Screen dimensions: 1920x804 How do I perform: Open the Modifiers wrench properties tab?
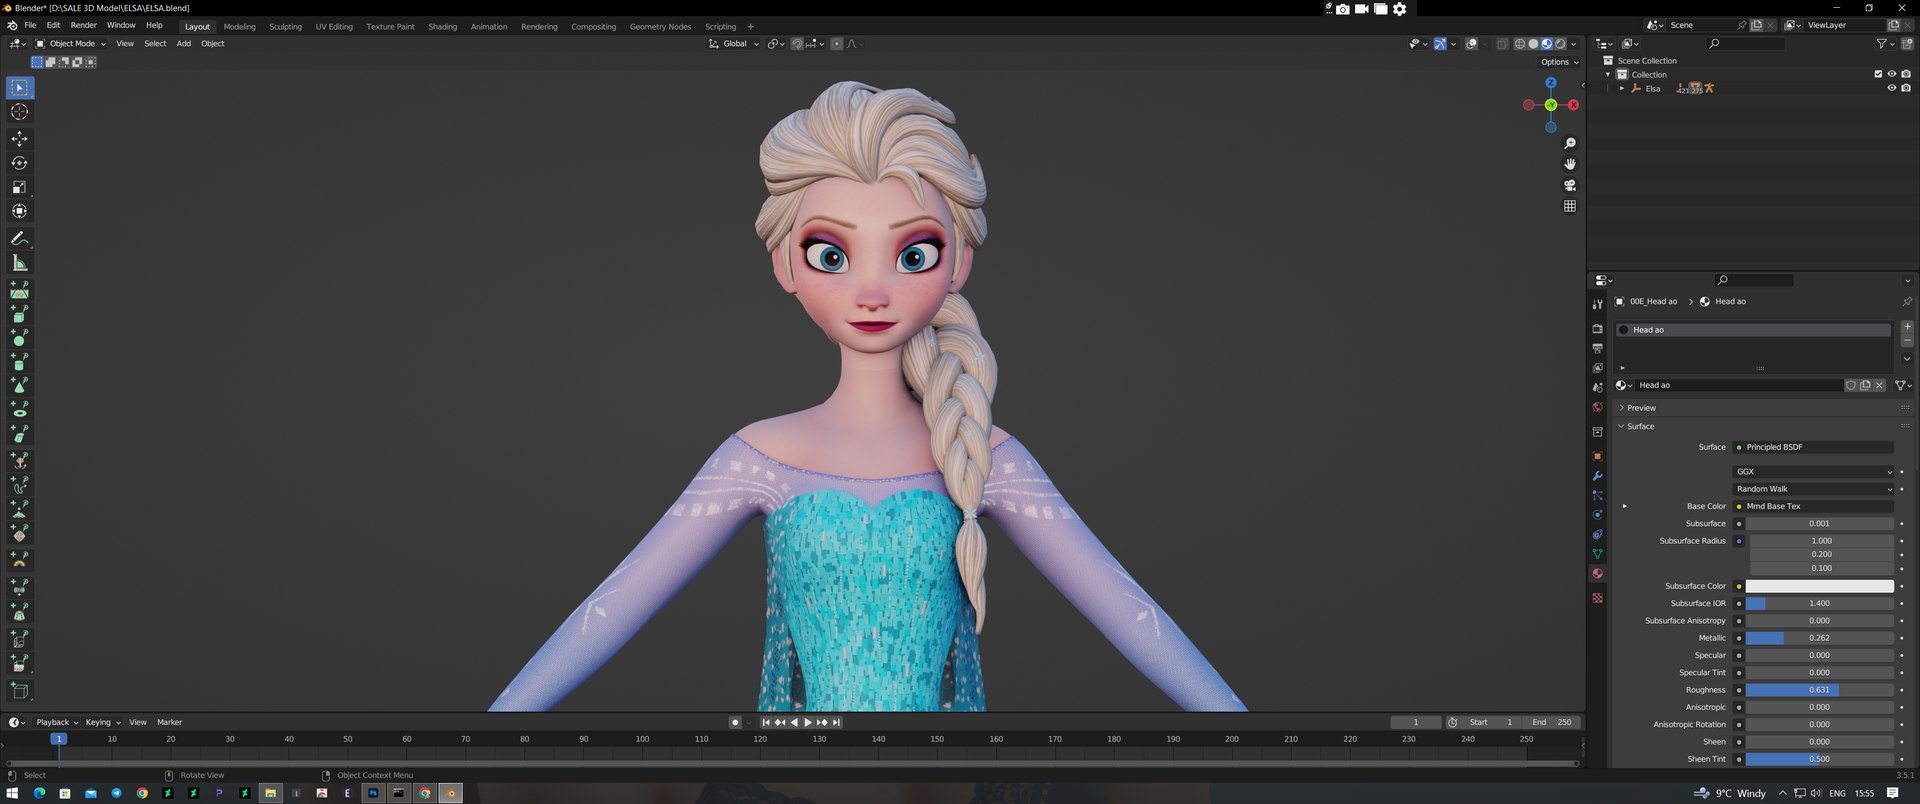tap(1597, 476)
